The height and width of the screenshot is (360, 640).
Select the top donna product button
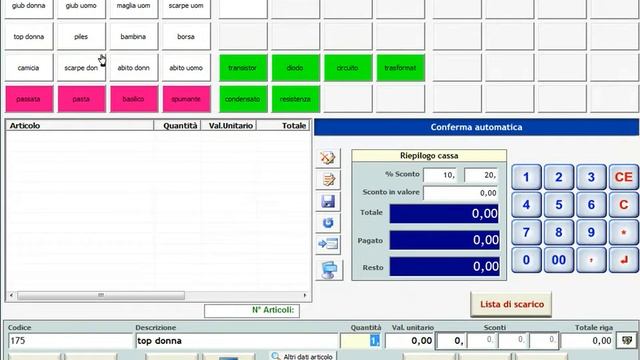[29, 36]
